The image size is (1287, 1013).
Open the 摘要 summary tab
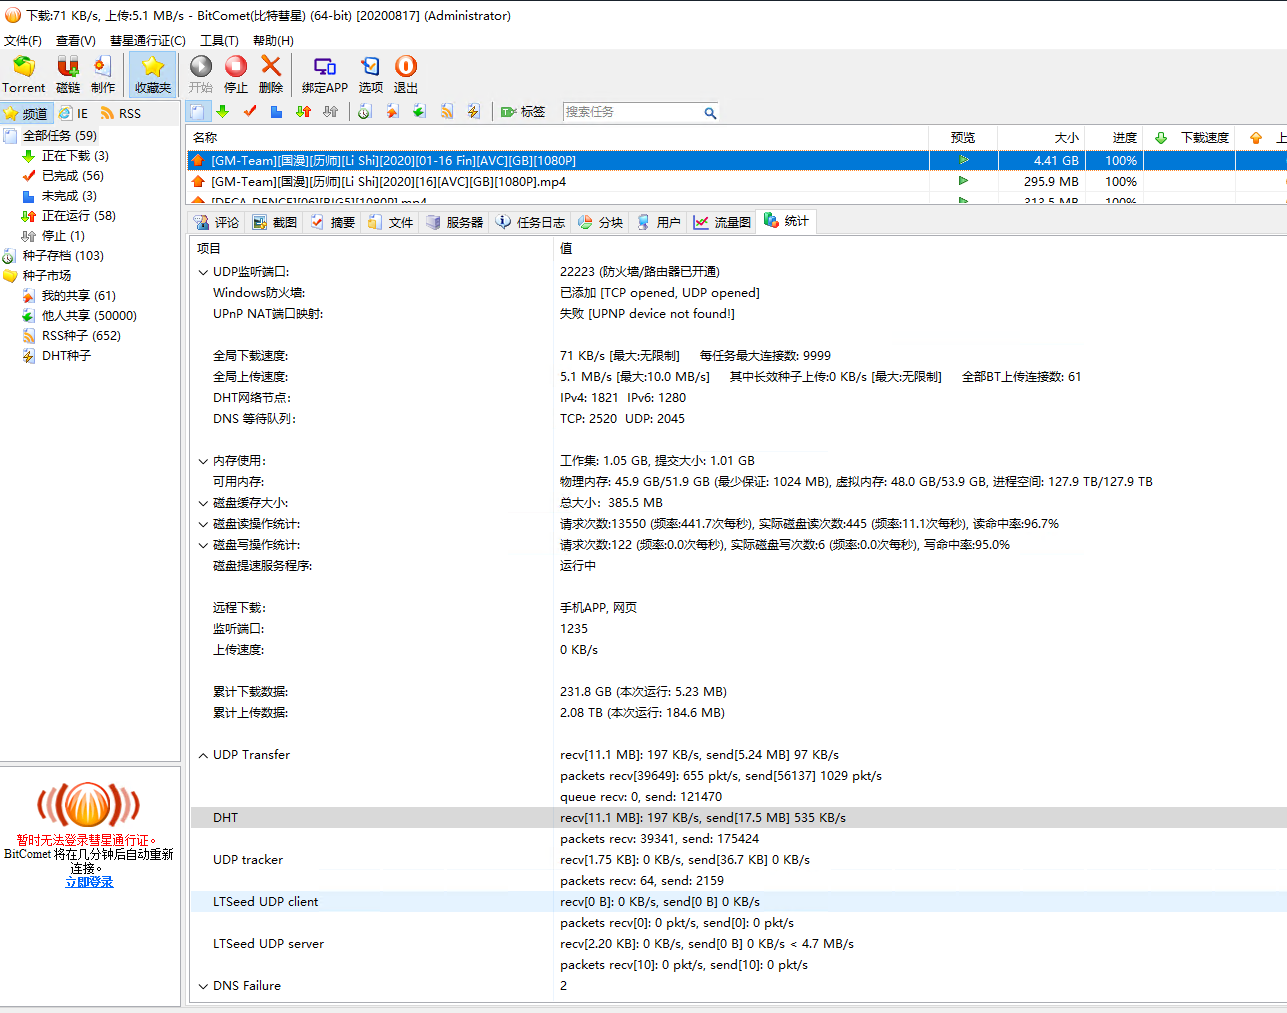333,222
